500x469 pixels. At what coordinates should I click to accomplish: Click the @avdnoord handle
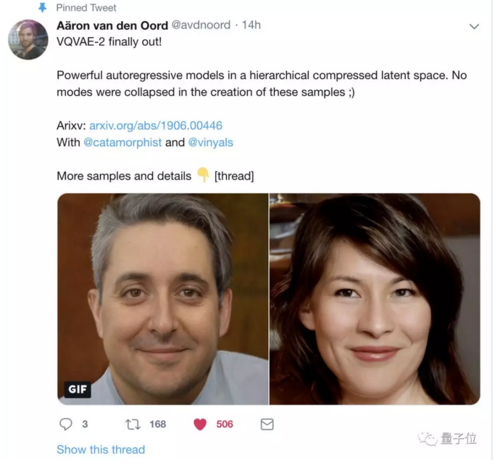[201, 25]
